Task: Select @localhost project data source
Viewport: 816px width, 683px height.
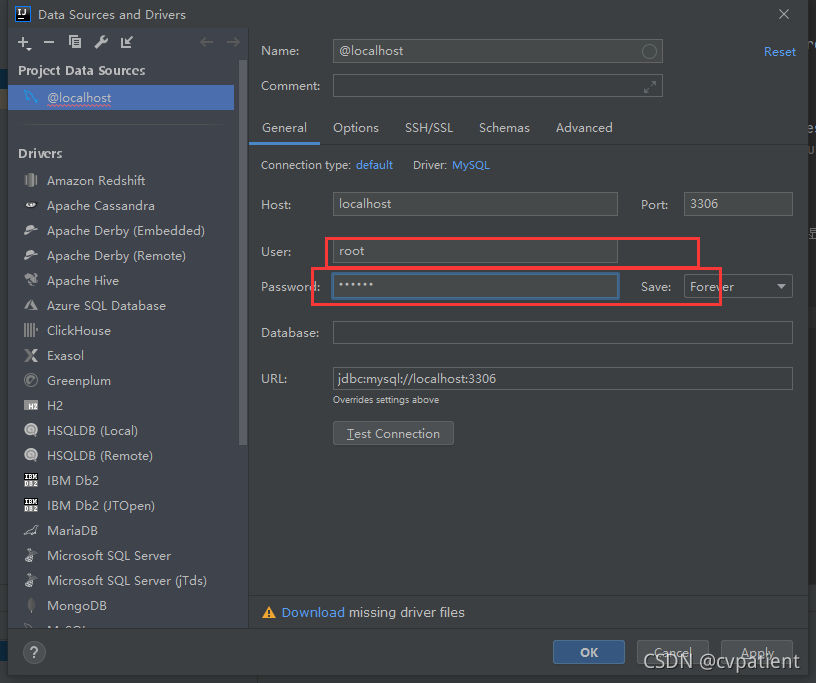Action: (121, 97)
